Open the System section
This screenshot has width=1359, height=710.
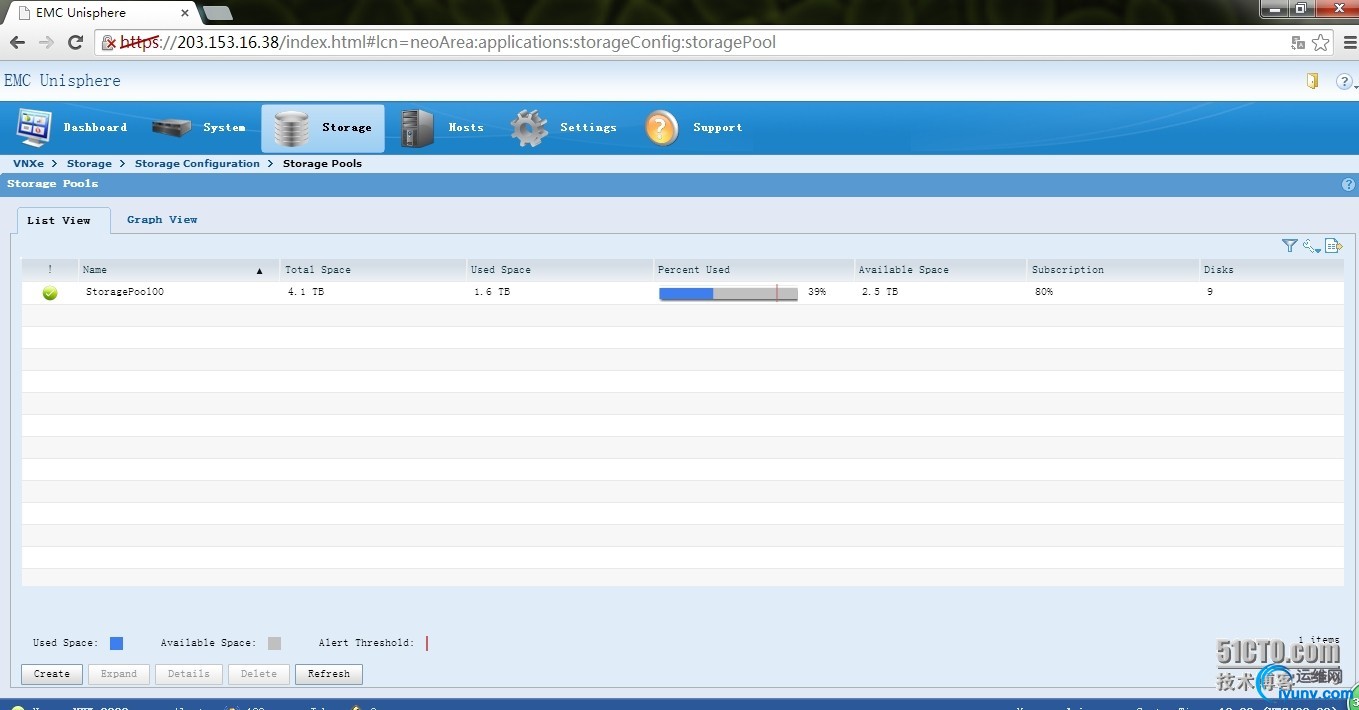point(198,128)
